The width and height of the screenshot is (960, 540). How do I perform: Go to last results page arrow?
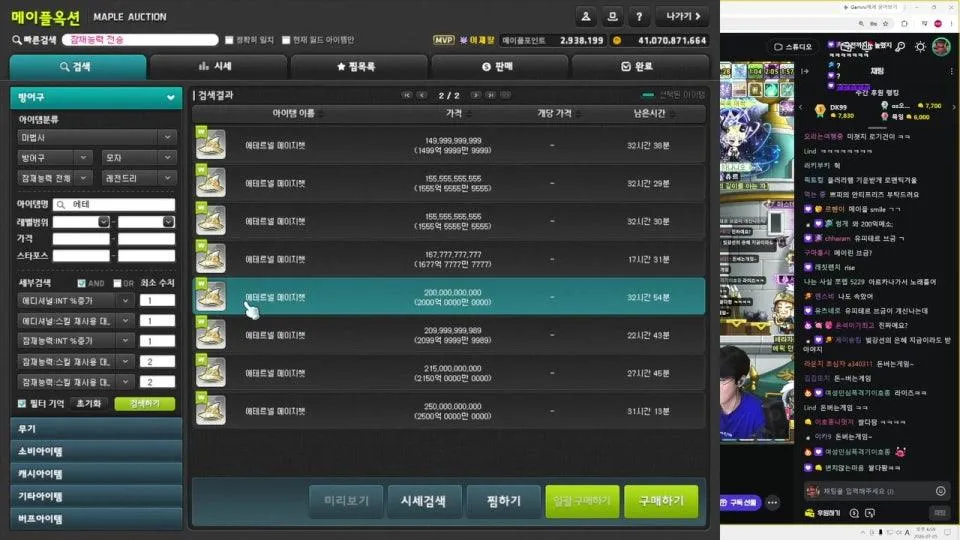tap(490, 95)
